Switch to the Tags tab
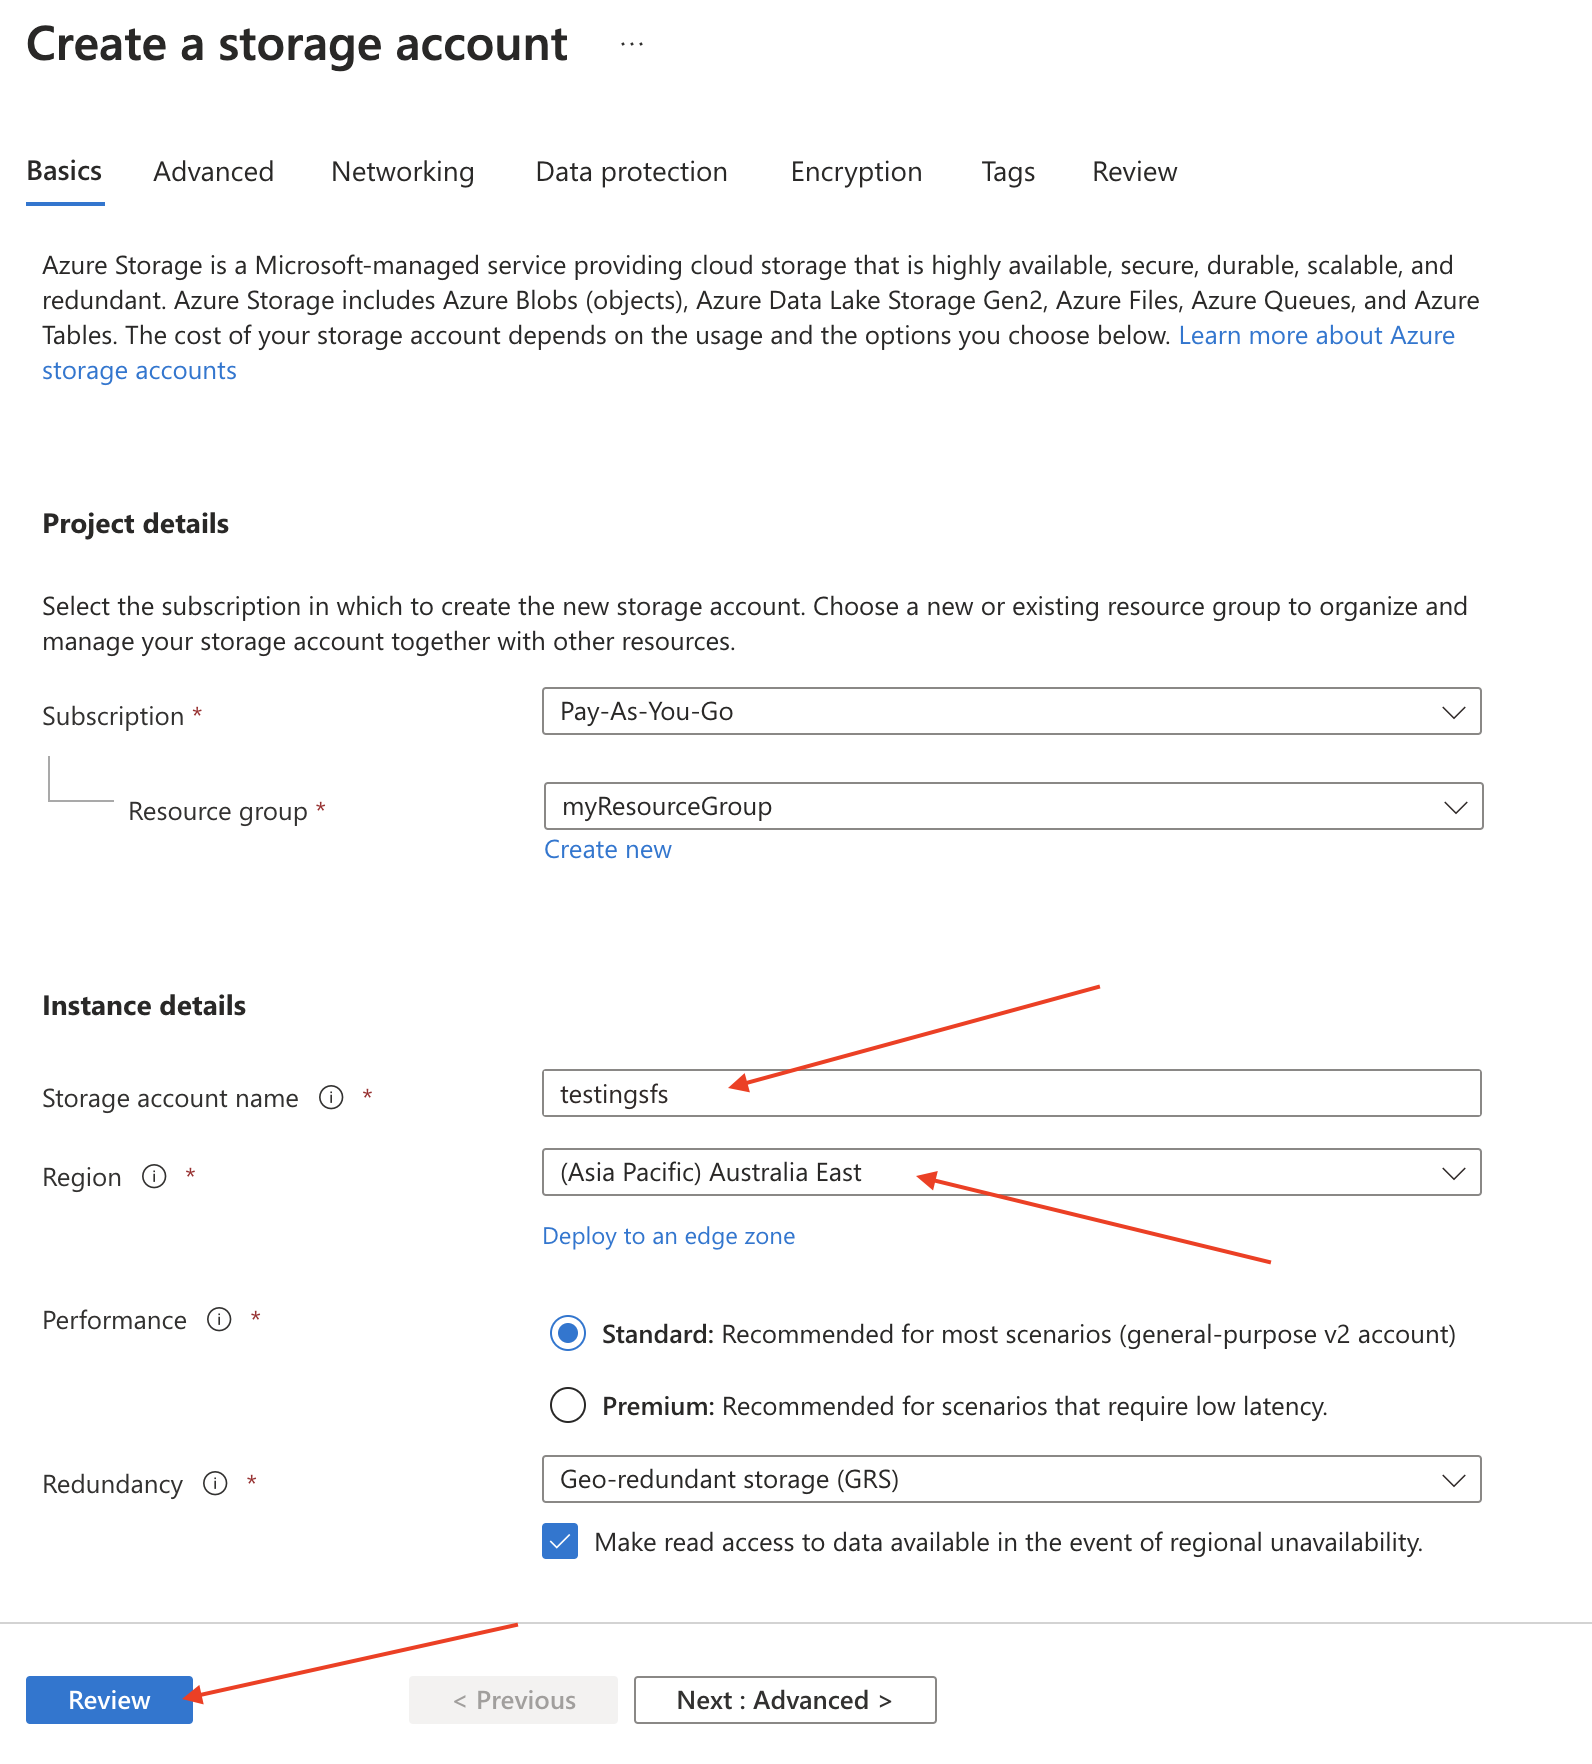This screenshot has height=1764, width=1592. [1008, 172]
